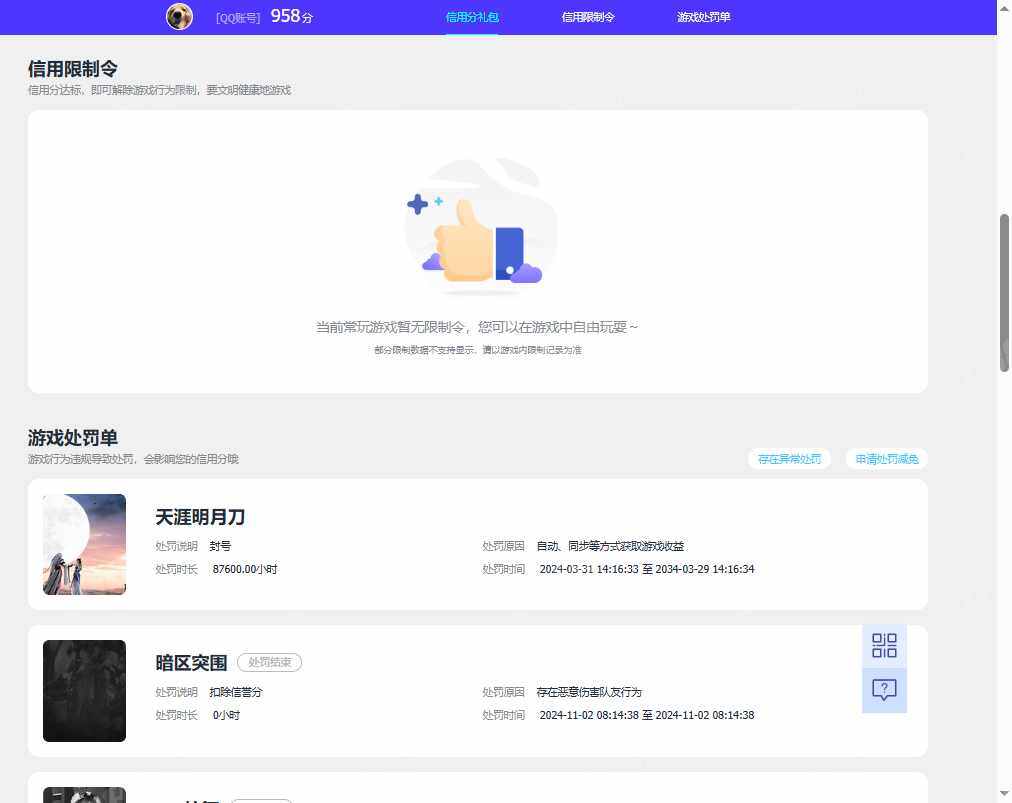This screenshot has height=803, width=1012.
Task: Select the 0小时 duration value
Action: point(226,715)
